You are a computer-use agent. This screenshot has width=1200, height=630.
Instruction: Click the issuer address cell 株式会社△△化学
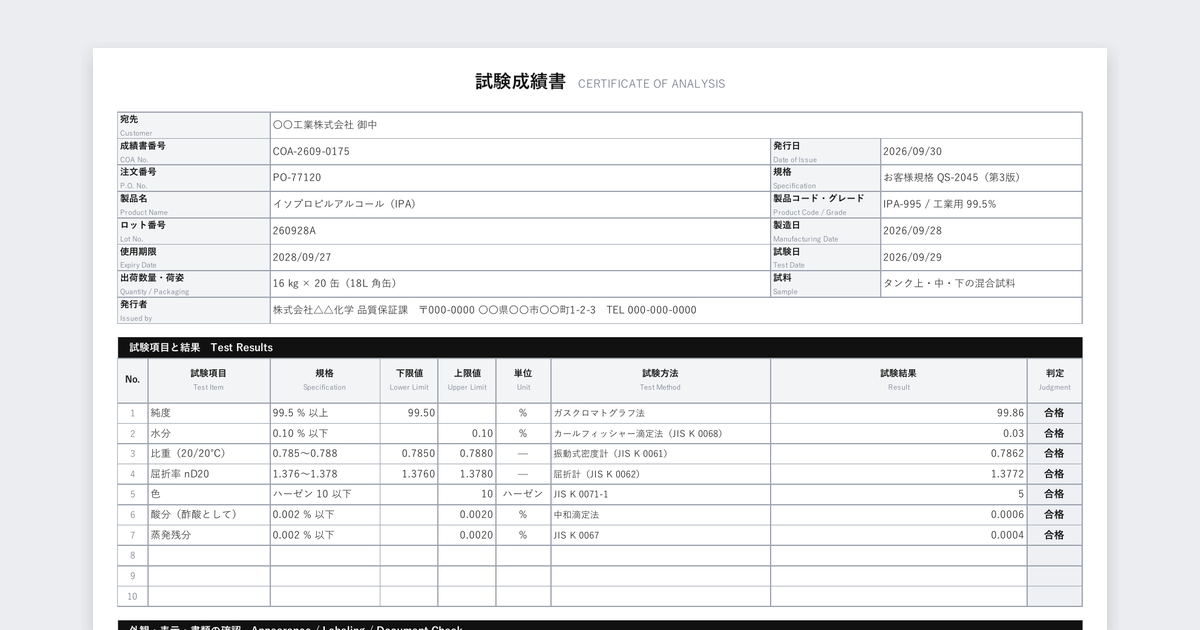point(676,310)
